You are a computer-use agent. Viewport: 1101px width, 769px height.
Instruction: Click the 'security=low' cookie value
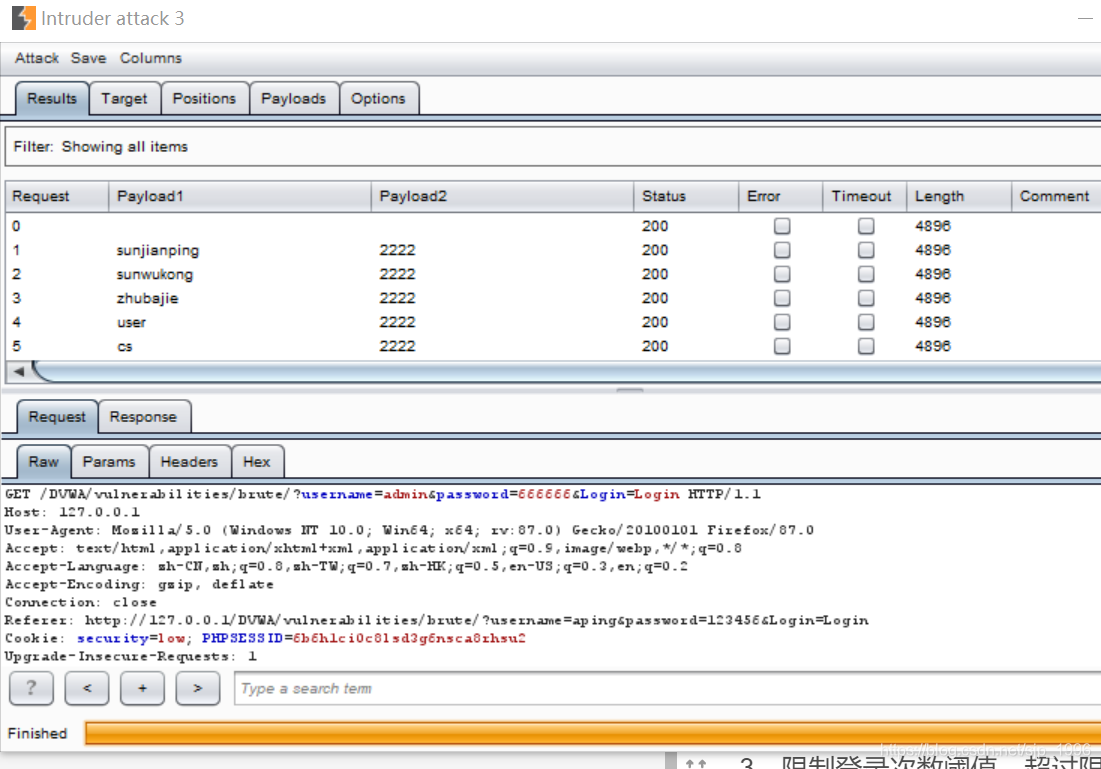(131, 638)
